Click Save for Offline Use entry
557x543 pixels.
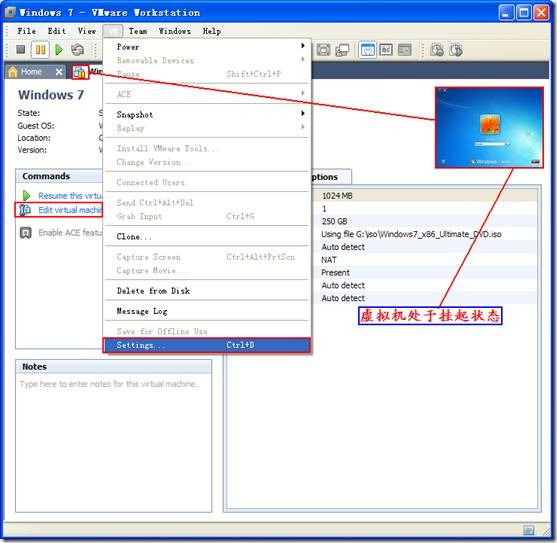[x=207, y=332]
